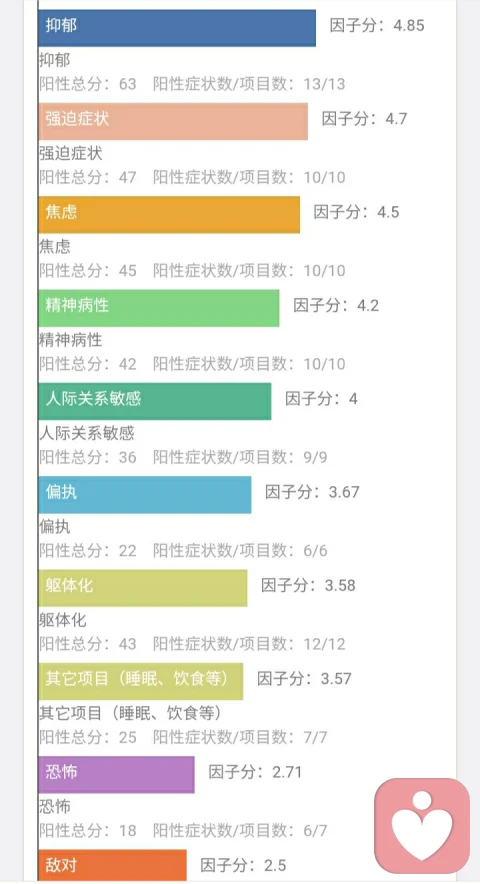This screenshot has width=480, height=884.
Task: Select the blue 抑郁 bar
Action: coord(177,28)
